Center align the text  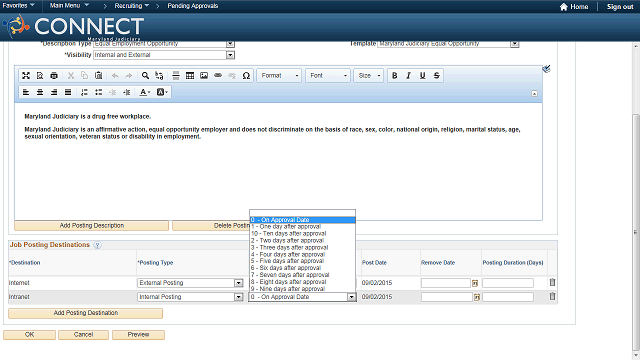pos(40,92)
